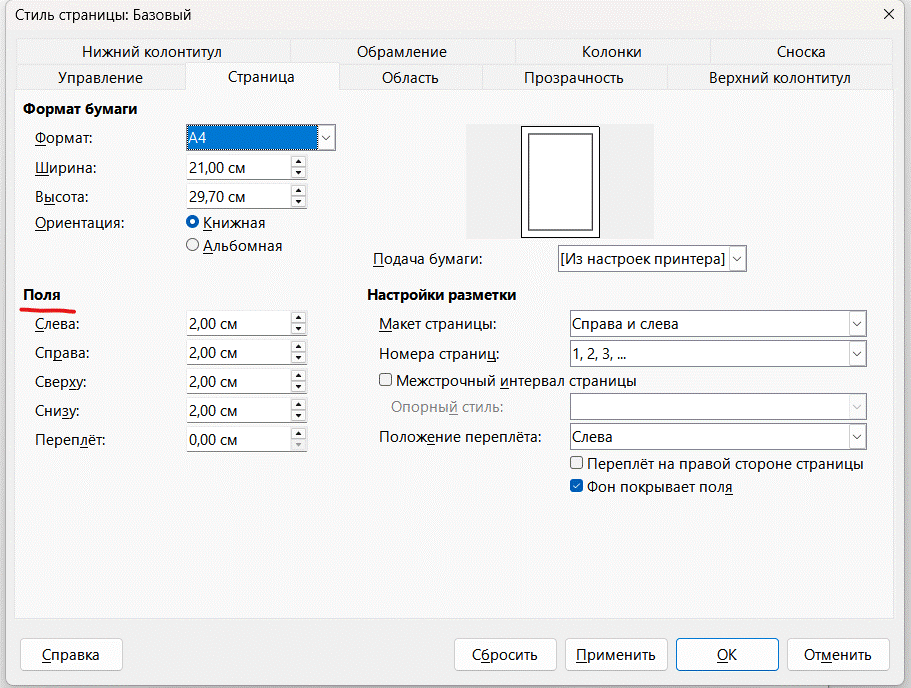911x688 pixels.
Task: Increase the Ширина value with up arrow
Action: pyautogui.click(x=298, y=161)
